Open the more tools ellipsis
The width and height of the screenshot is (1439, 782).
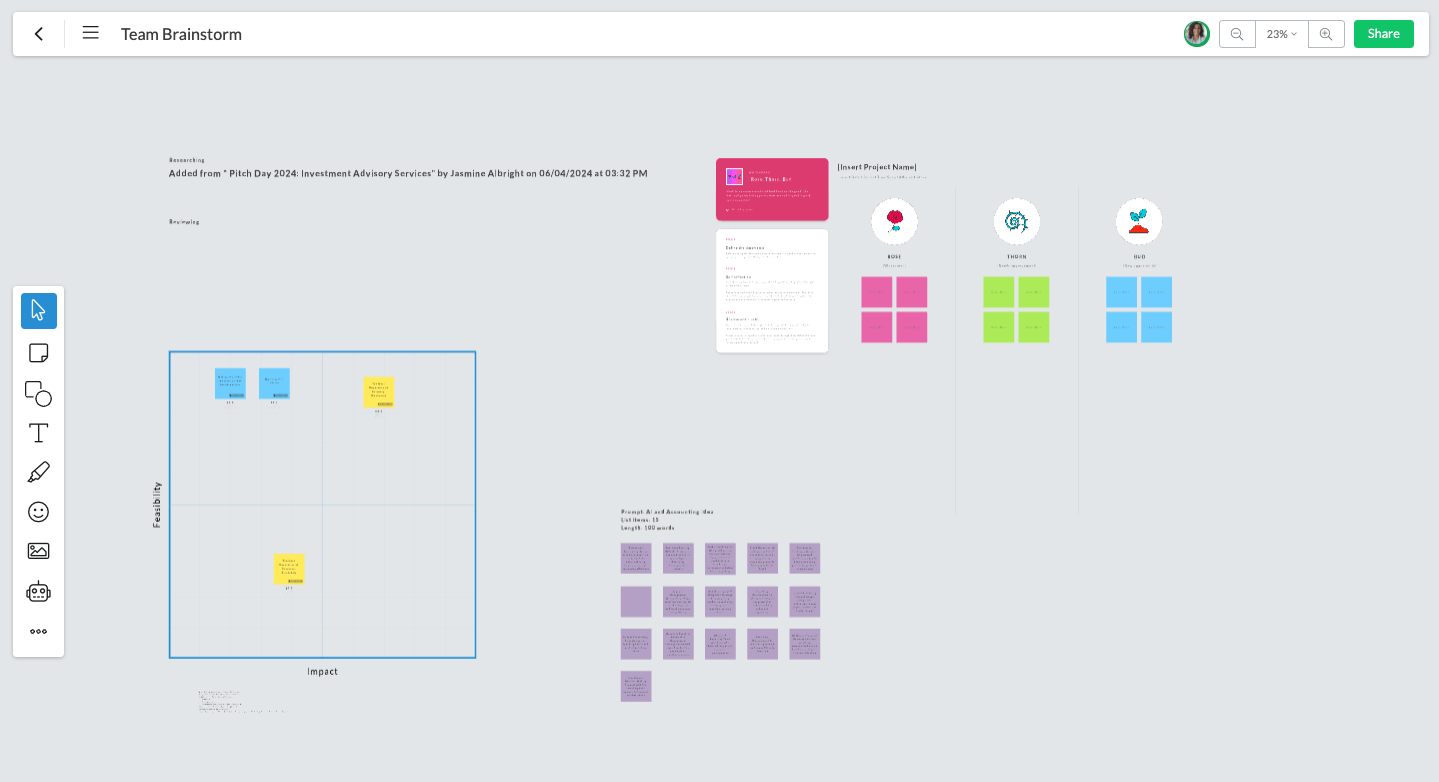(x=39, y=632)
